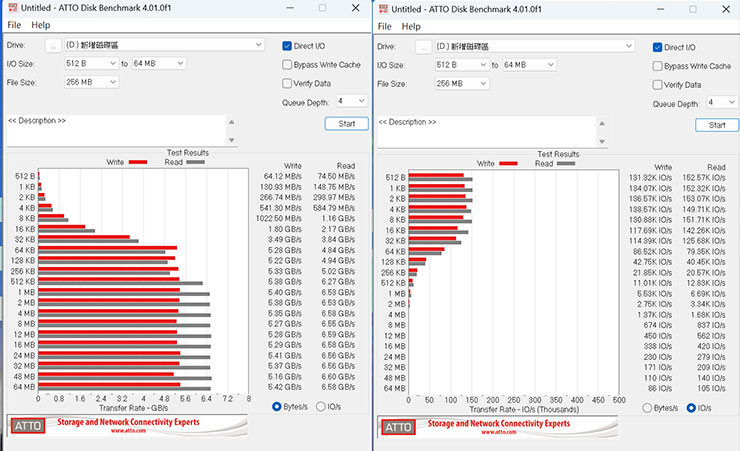Click the ATTO app icon in left window title bar
Viewport: 740px width, 451px height.
(x=12, y=8)
